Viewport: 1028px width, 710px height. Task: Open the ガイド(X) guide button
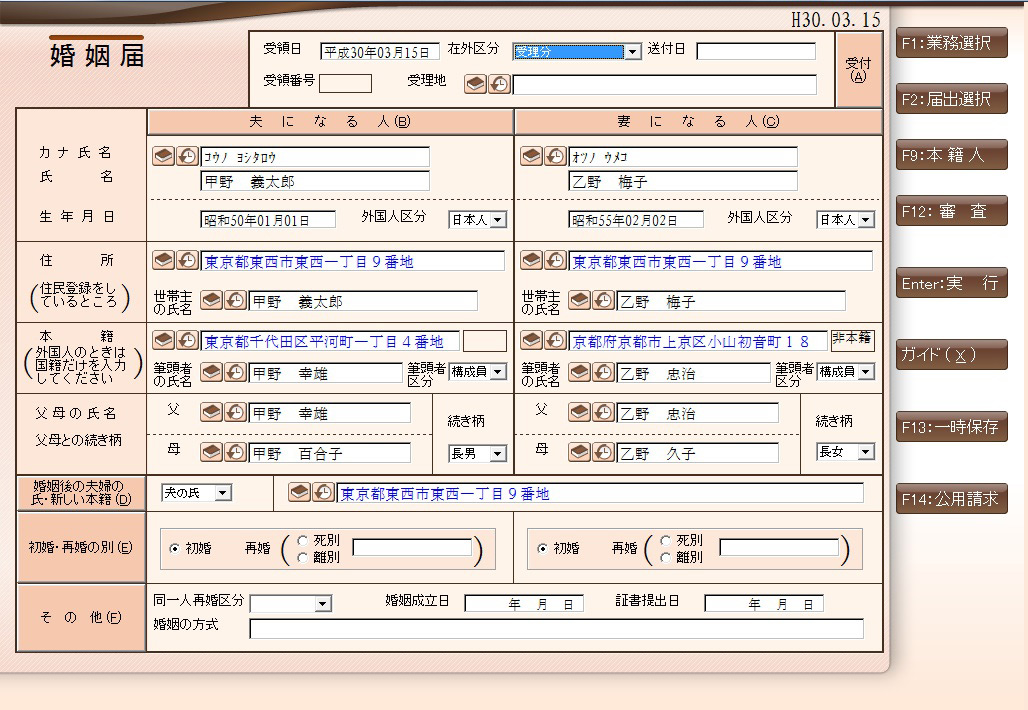click(951, 355)
